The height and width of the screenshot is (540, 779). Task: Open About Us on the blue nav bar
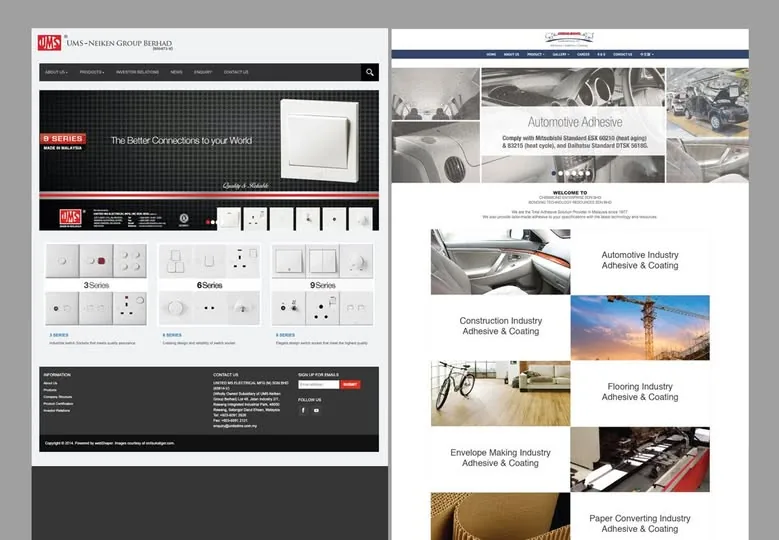click(x=511, y=54)
